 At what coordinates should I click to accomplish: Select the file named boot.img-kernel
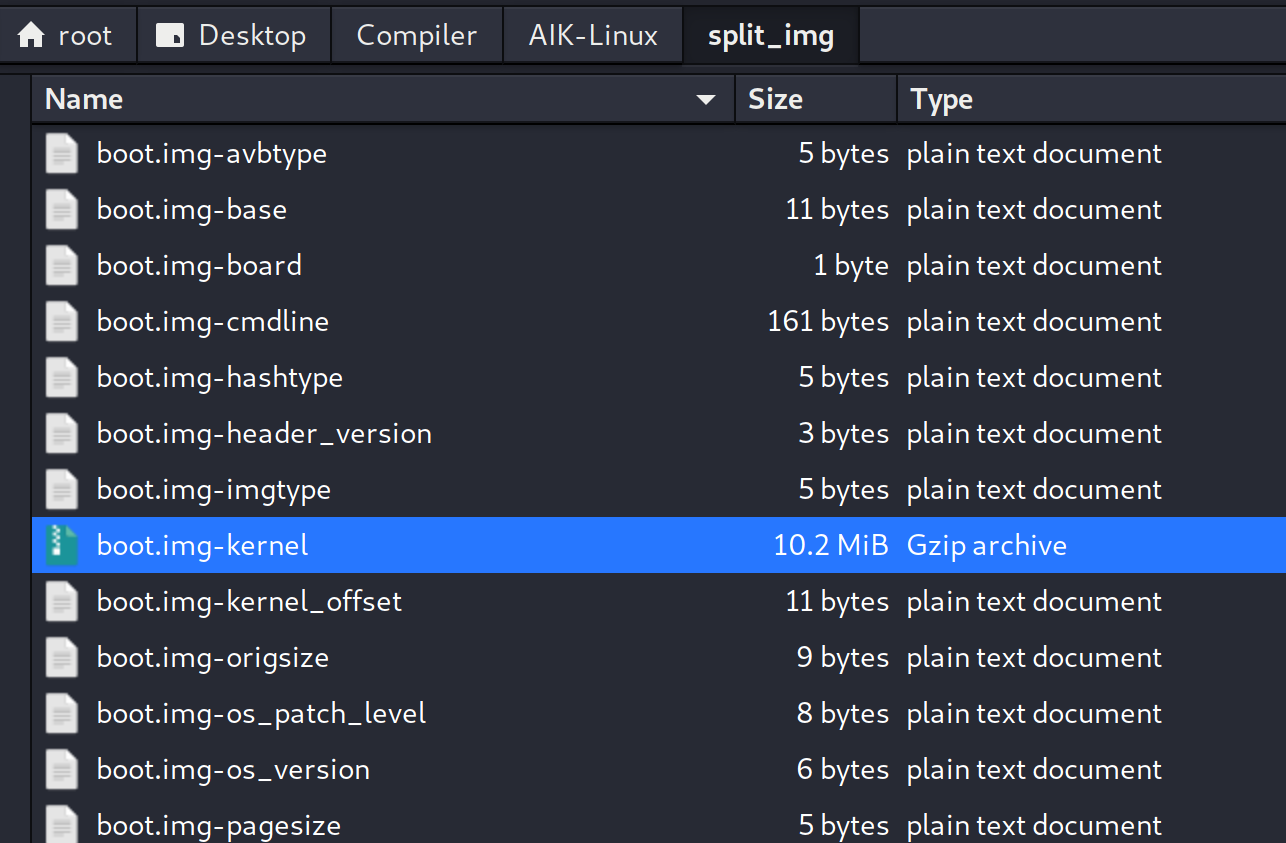click(203, 546)
